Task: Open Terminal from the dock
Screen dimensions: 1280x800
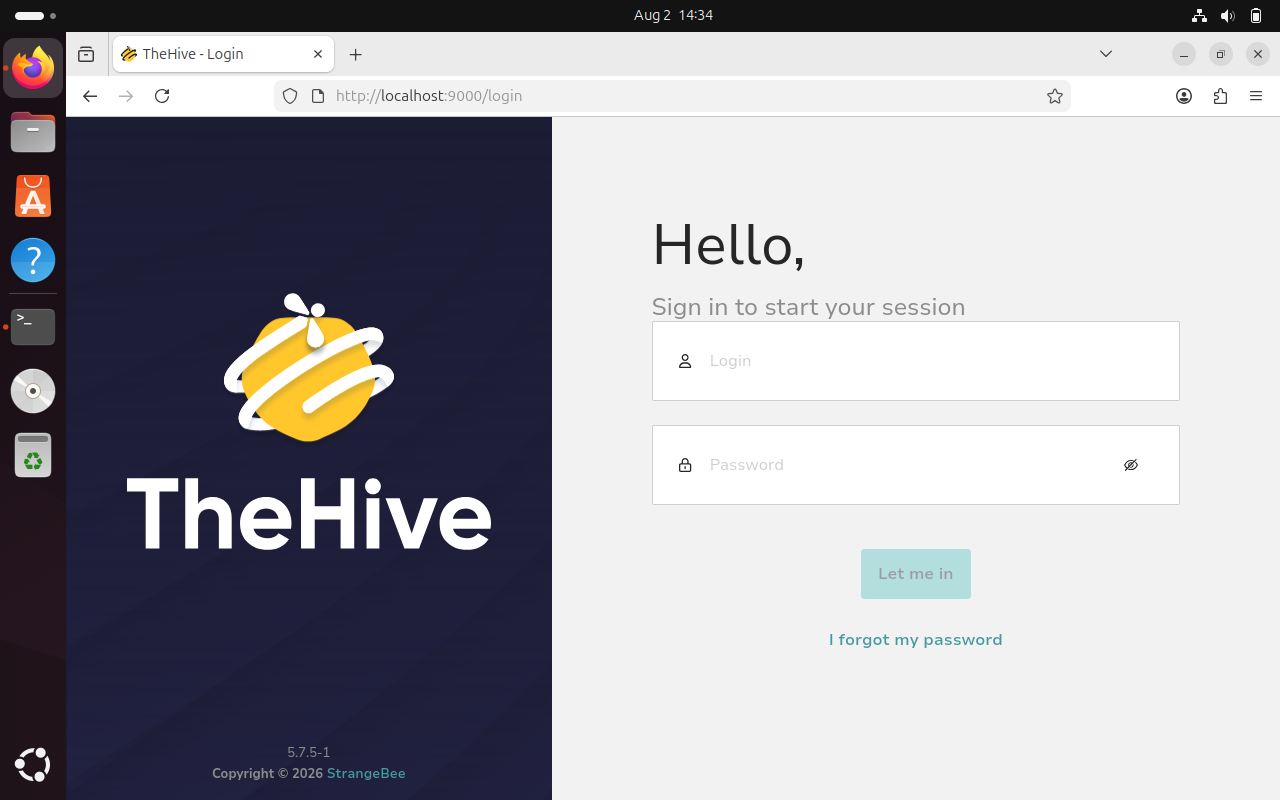Action: tap(33, 327)
